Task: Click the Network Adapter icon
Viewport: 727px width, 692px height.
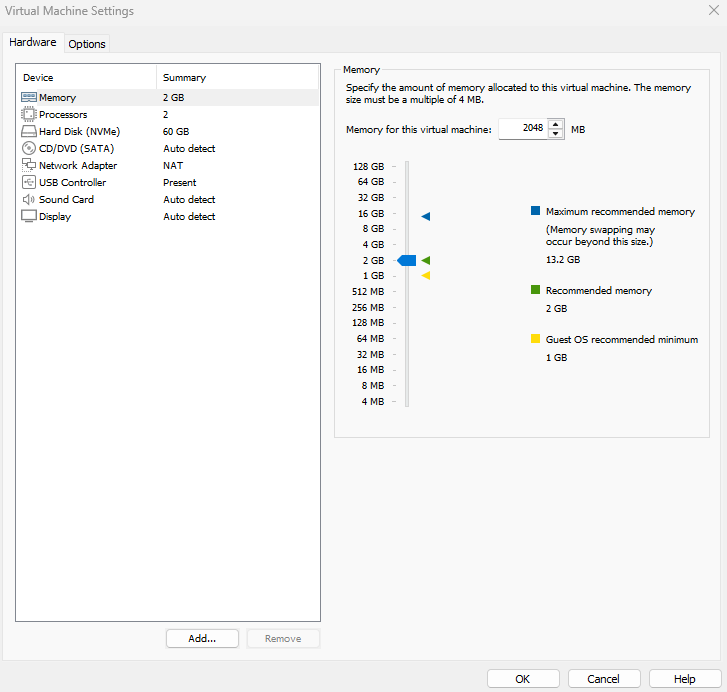Action: point(29,165)
